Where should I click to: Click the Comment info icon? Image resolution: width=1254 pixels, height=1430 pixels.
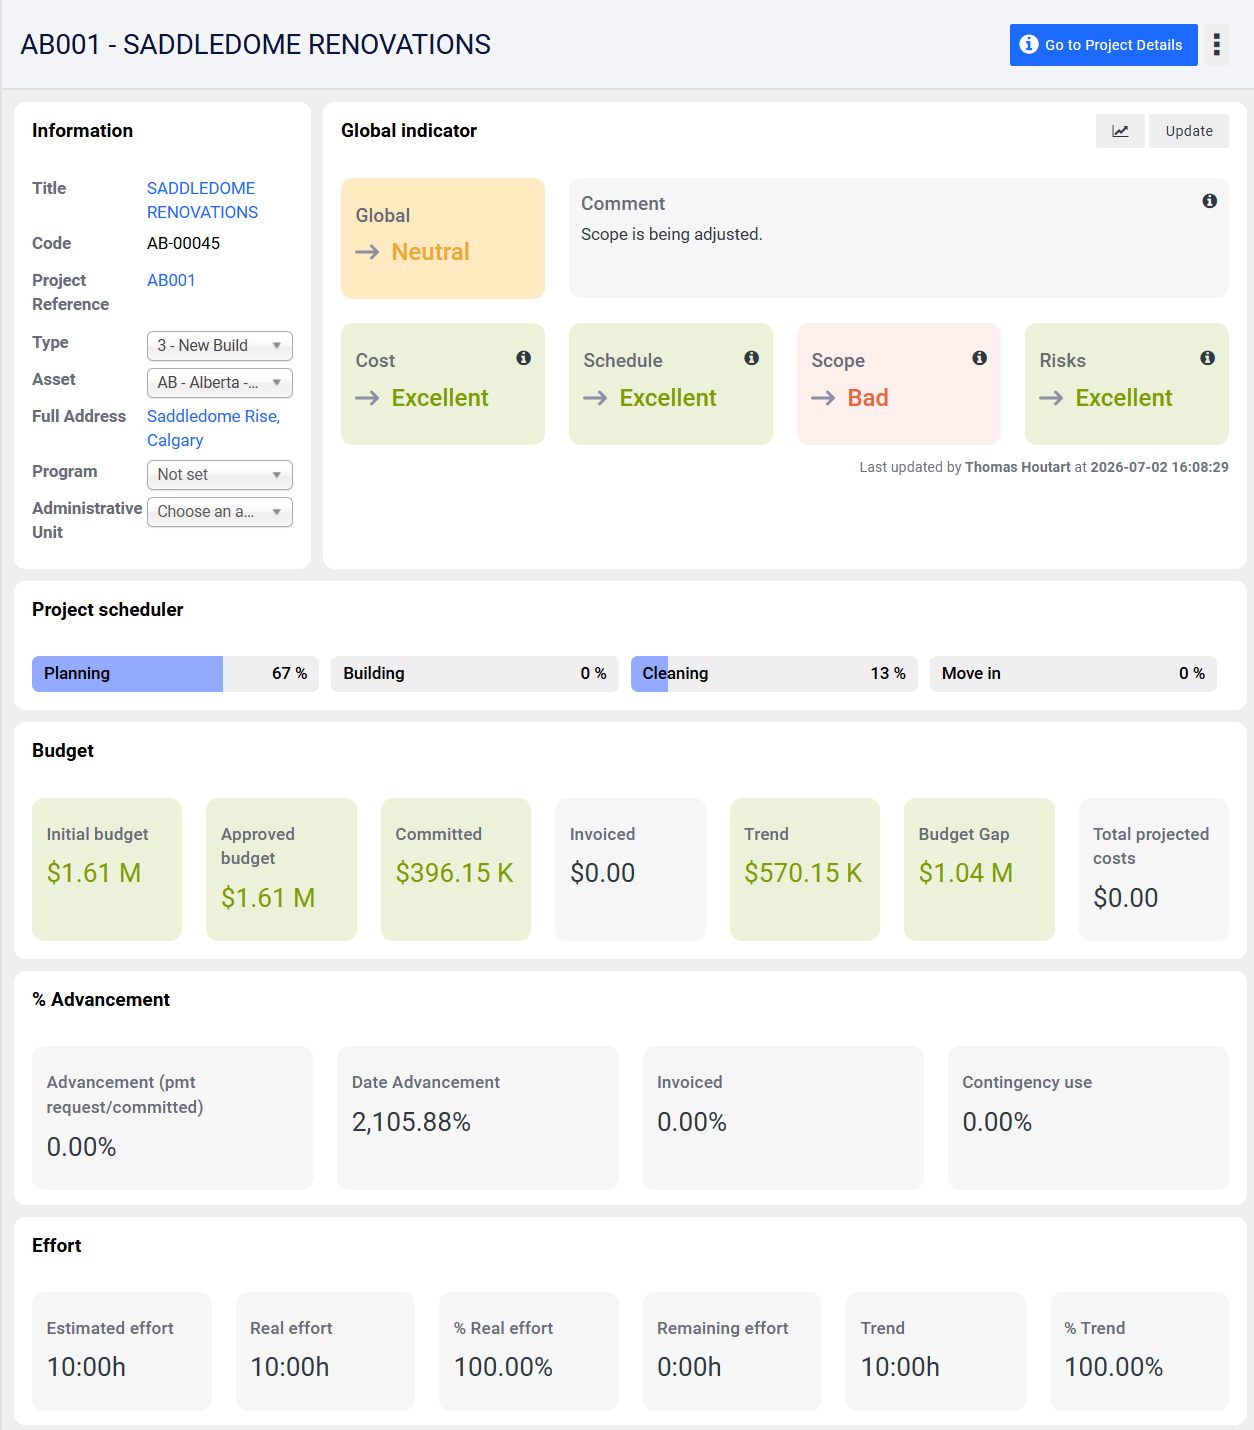(x=1209, y=201)
